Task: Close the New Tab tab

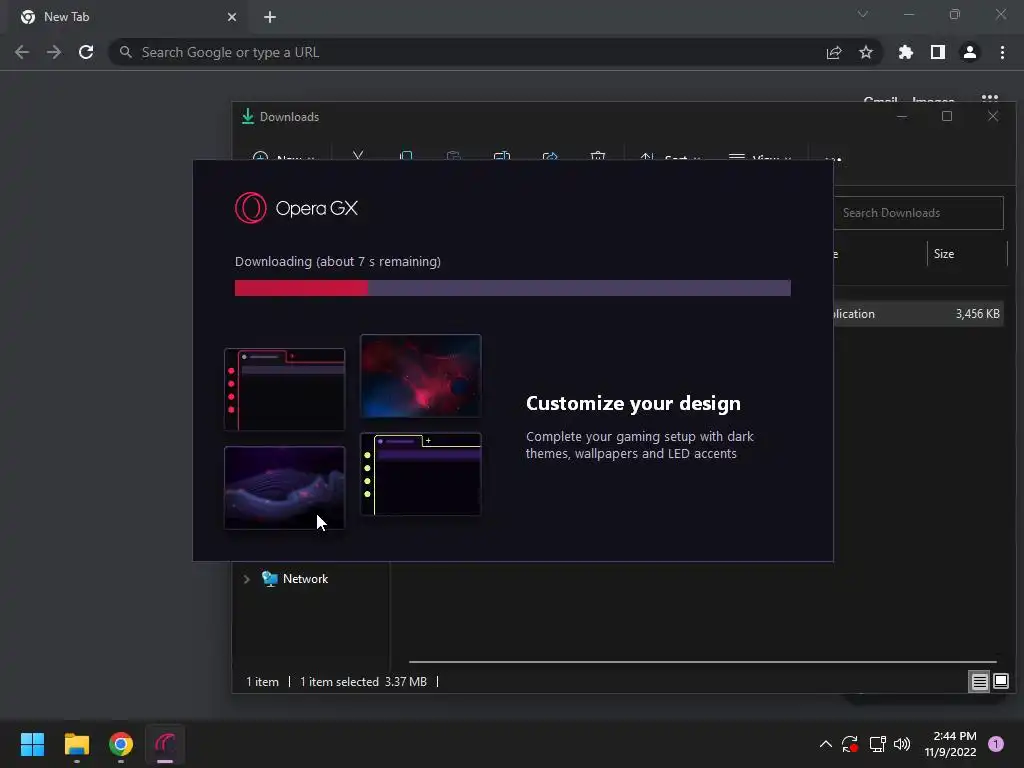Action: 232,17
